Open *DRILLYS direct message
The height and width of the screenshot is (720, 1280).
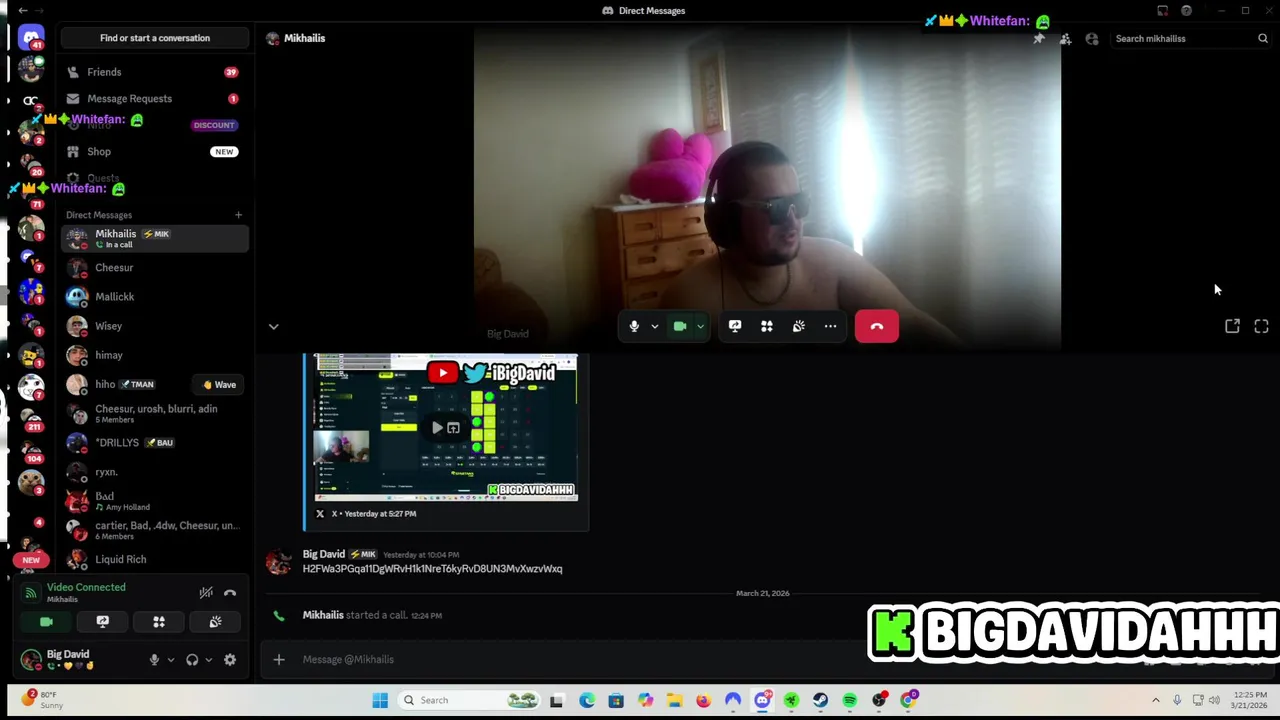point(155,442)
